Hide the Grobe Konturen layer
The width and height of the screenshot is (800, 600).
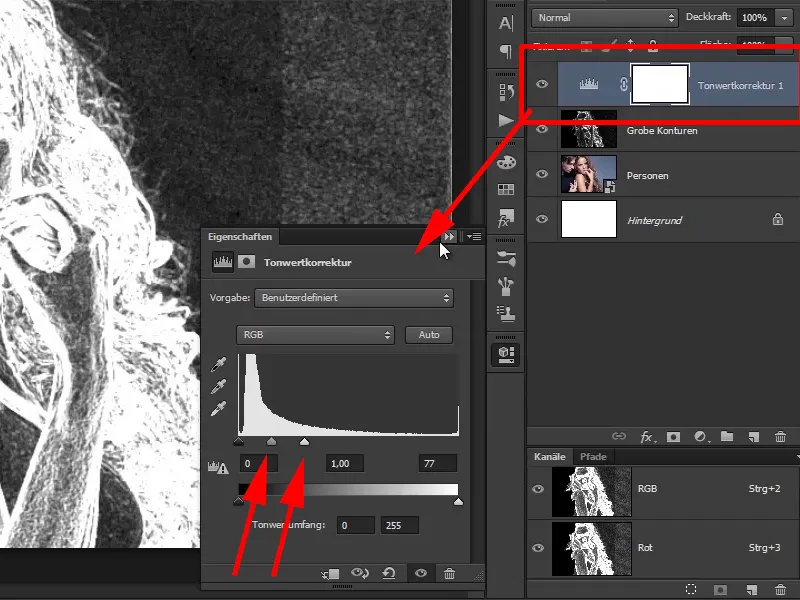pos(542,129)
